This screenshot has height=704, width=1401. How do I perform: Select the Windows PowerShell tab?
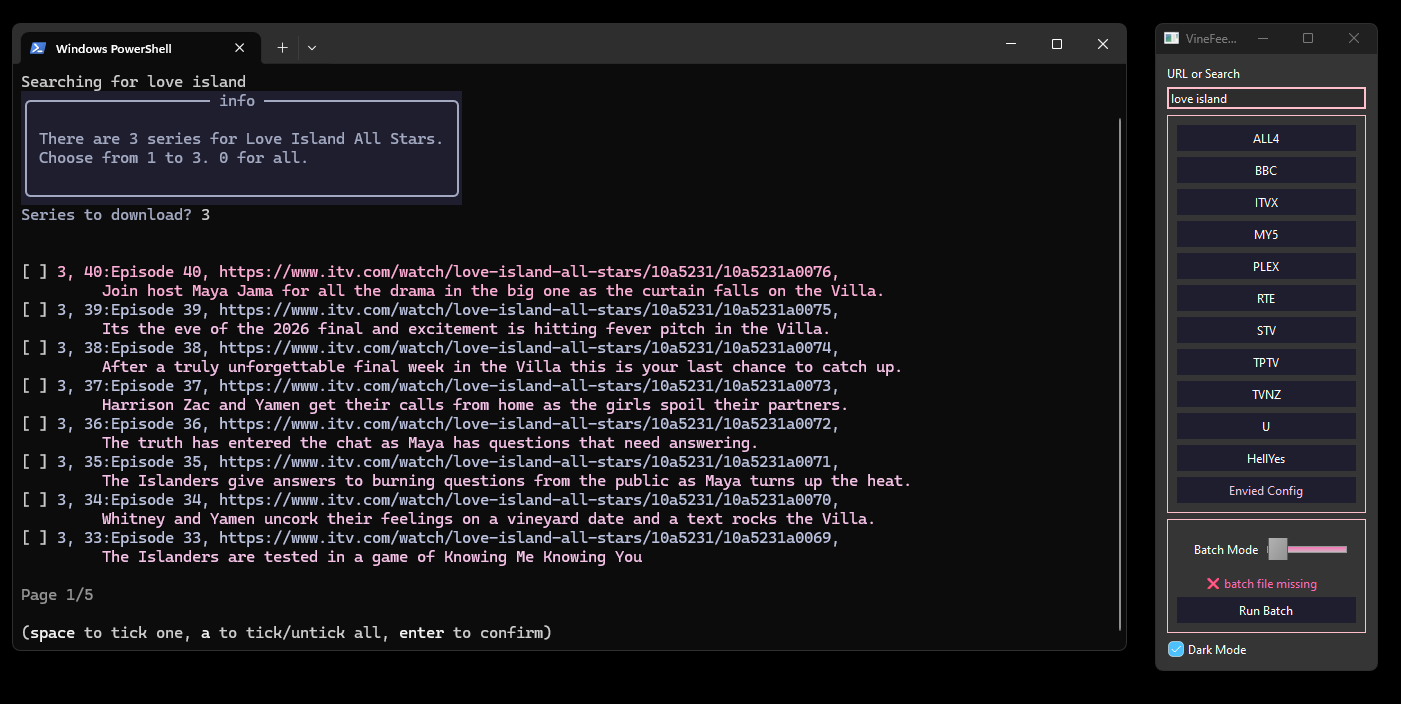pyautogui.click(x=113, y=48)
